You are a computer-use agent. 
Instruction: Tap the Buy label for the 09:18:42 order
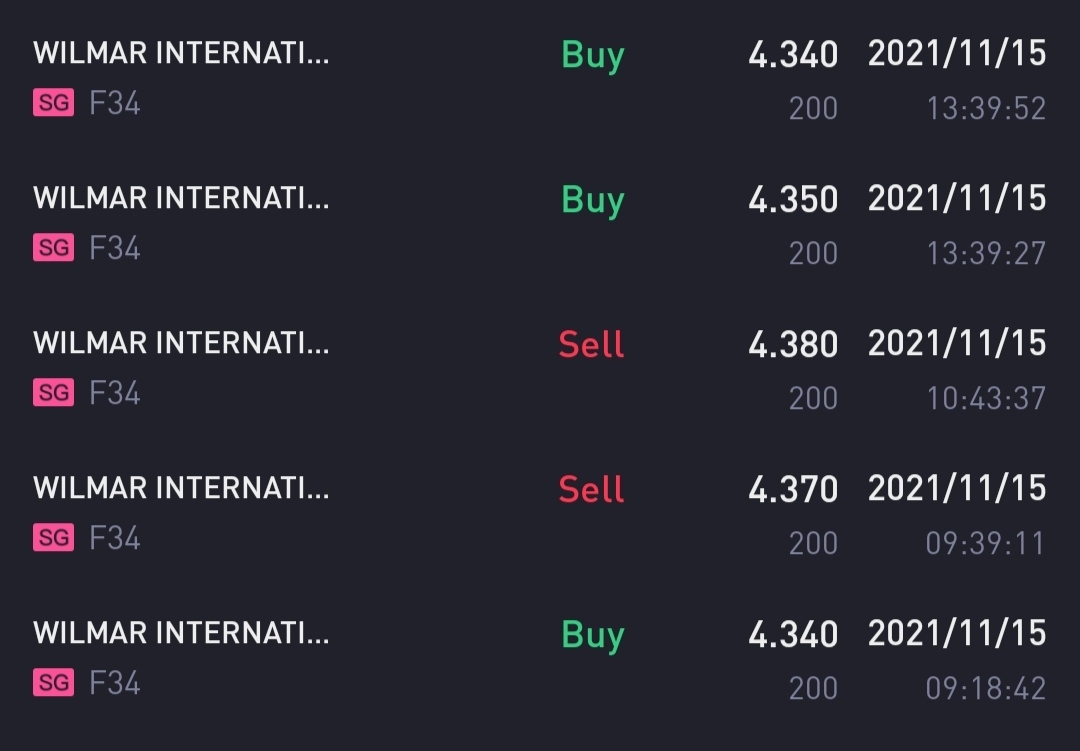(593, 635)
